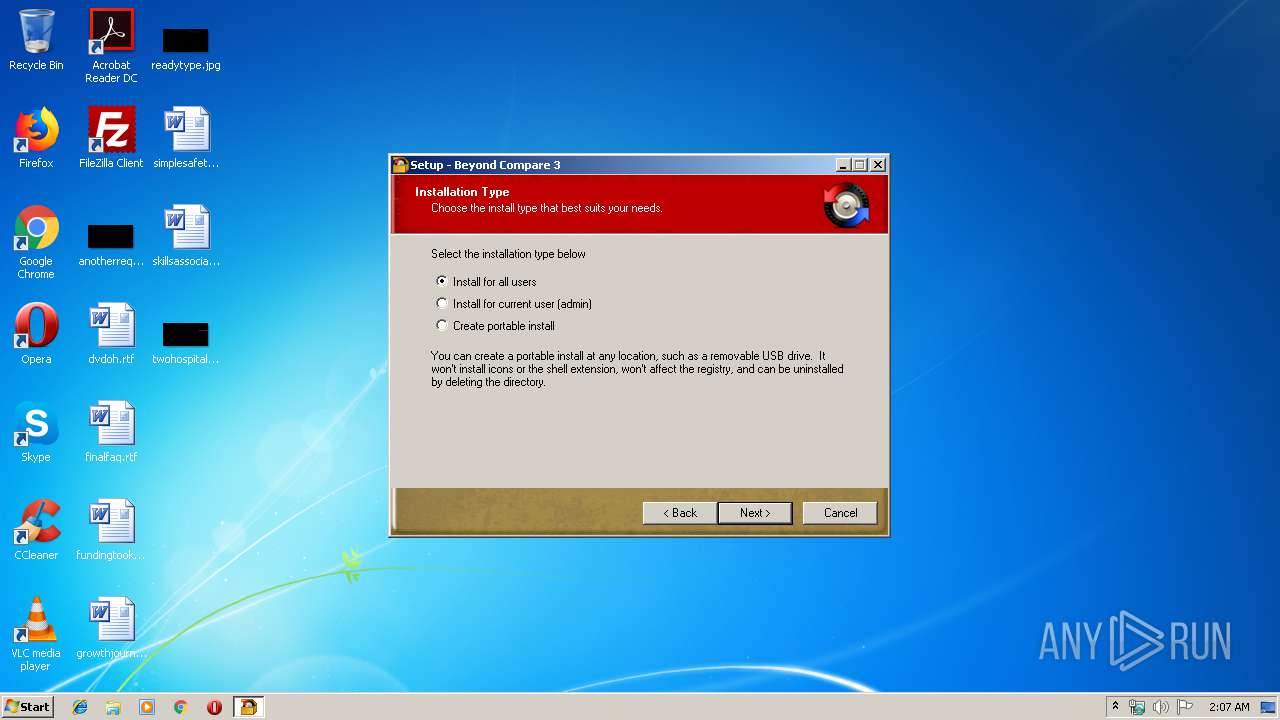1280x720 pixels.
Task: Click the Installation Type heading text
Action: pos(462,192)
